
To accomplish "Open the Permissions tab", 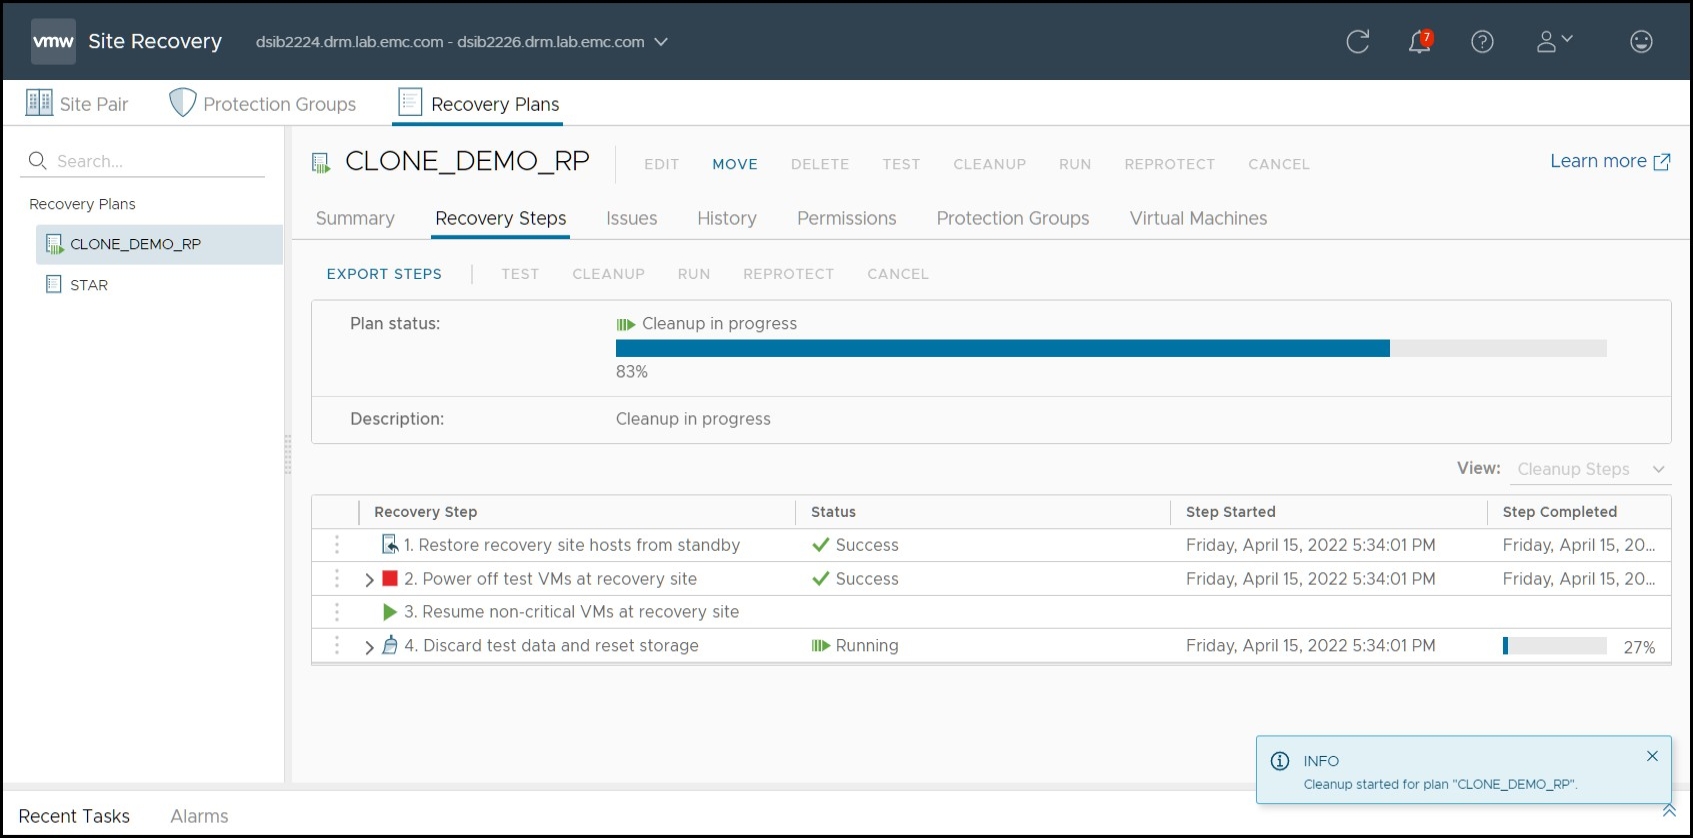I will pos(847,218).
